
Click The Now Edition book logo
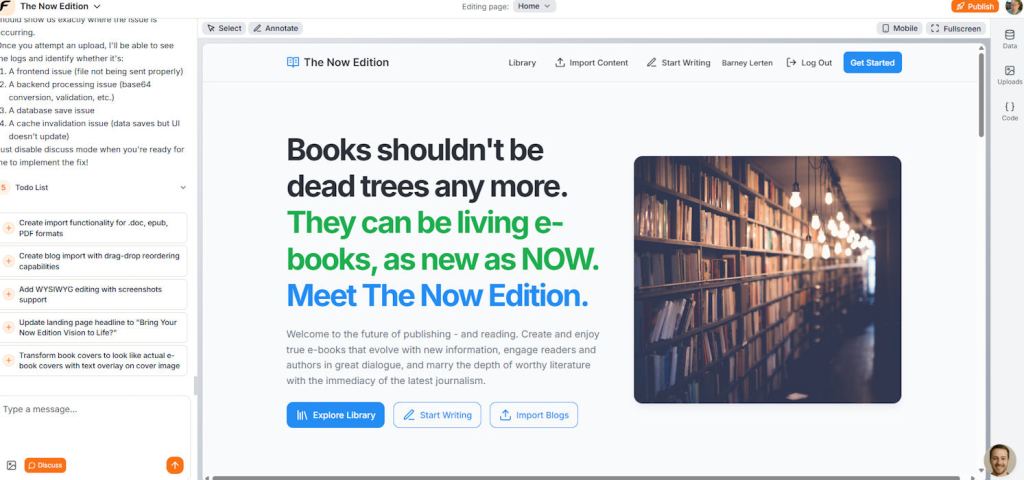pyautogui.click(x=293, y=62)
